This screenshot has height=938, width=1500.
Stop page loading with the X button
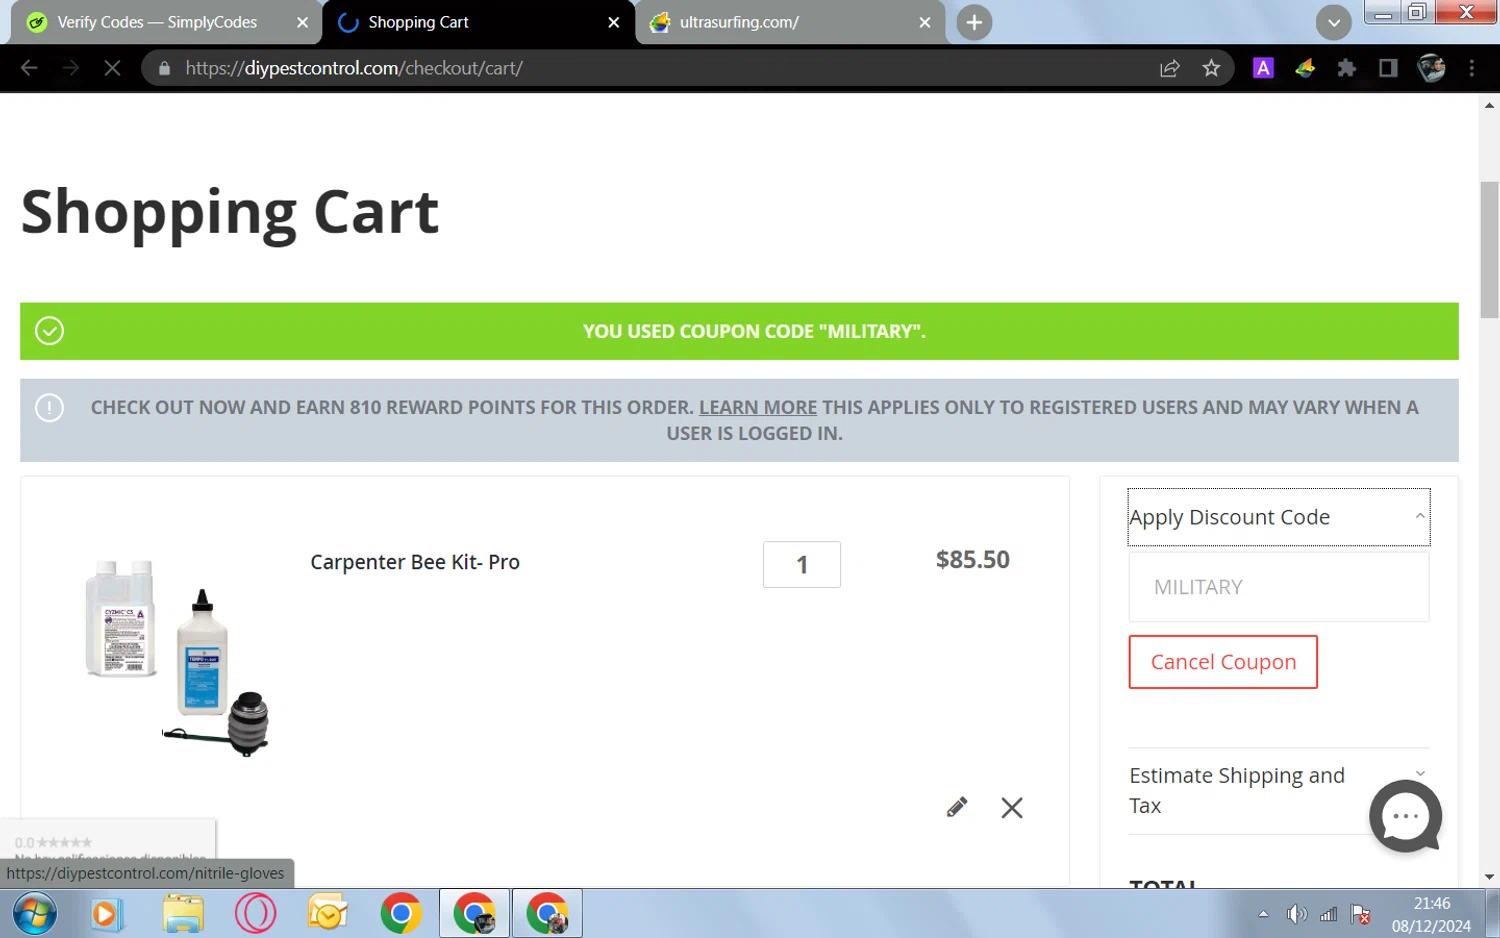(x=112, y=68)
